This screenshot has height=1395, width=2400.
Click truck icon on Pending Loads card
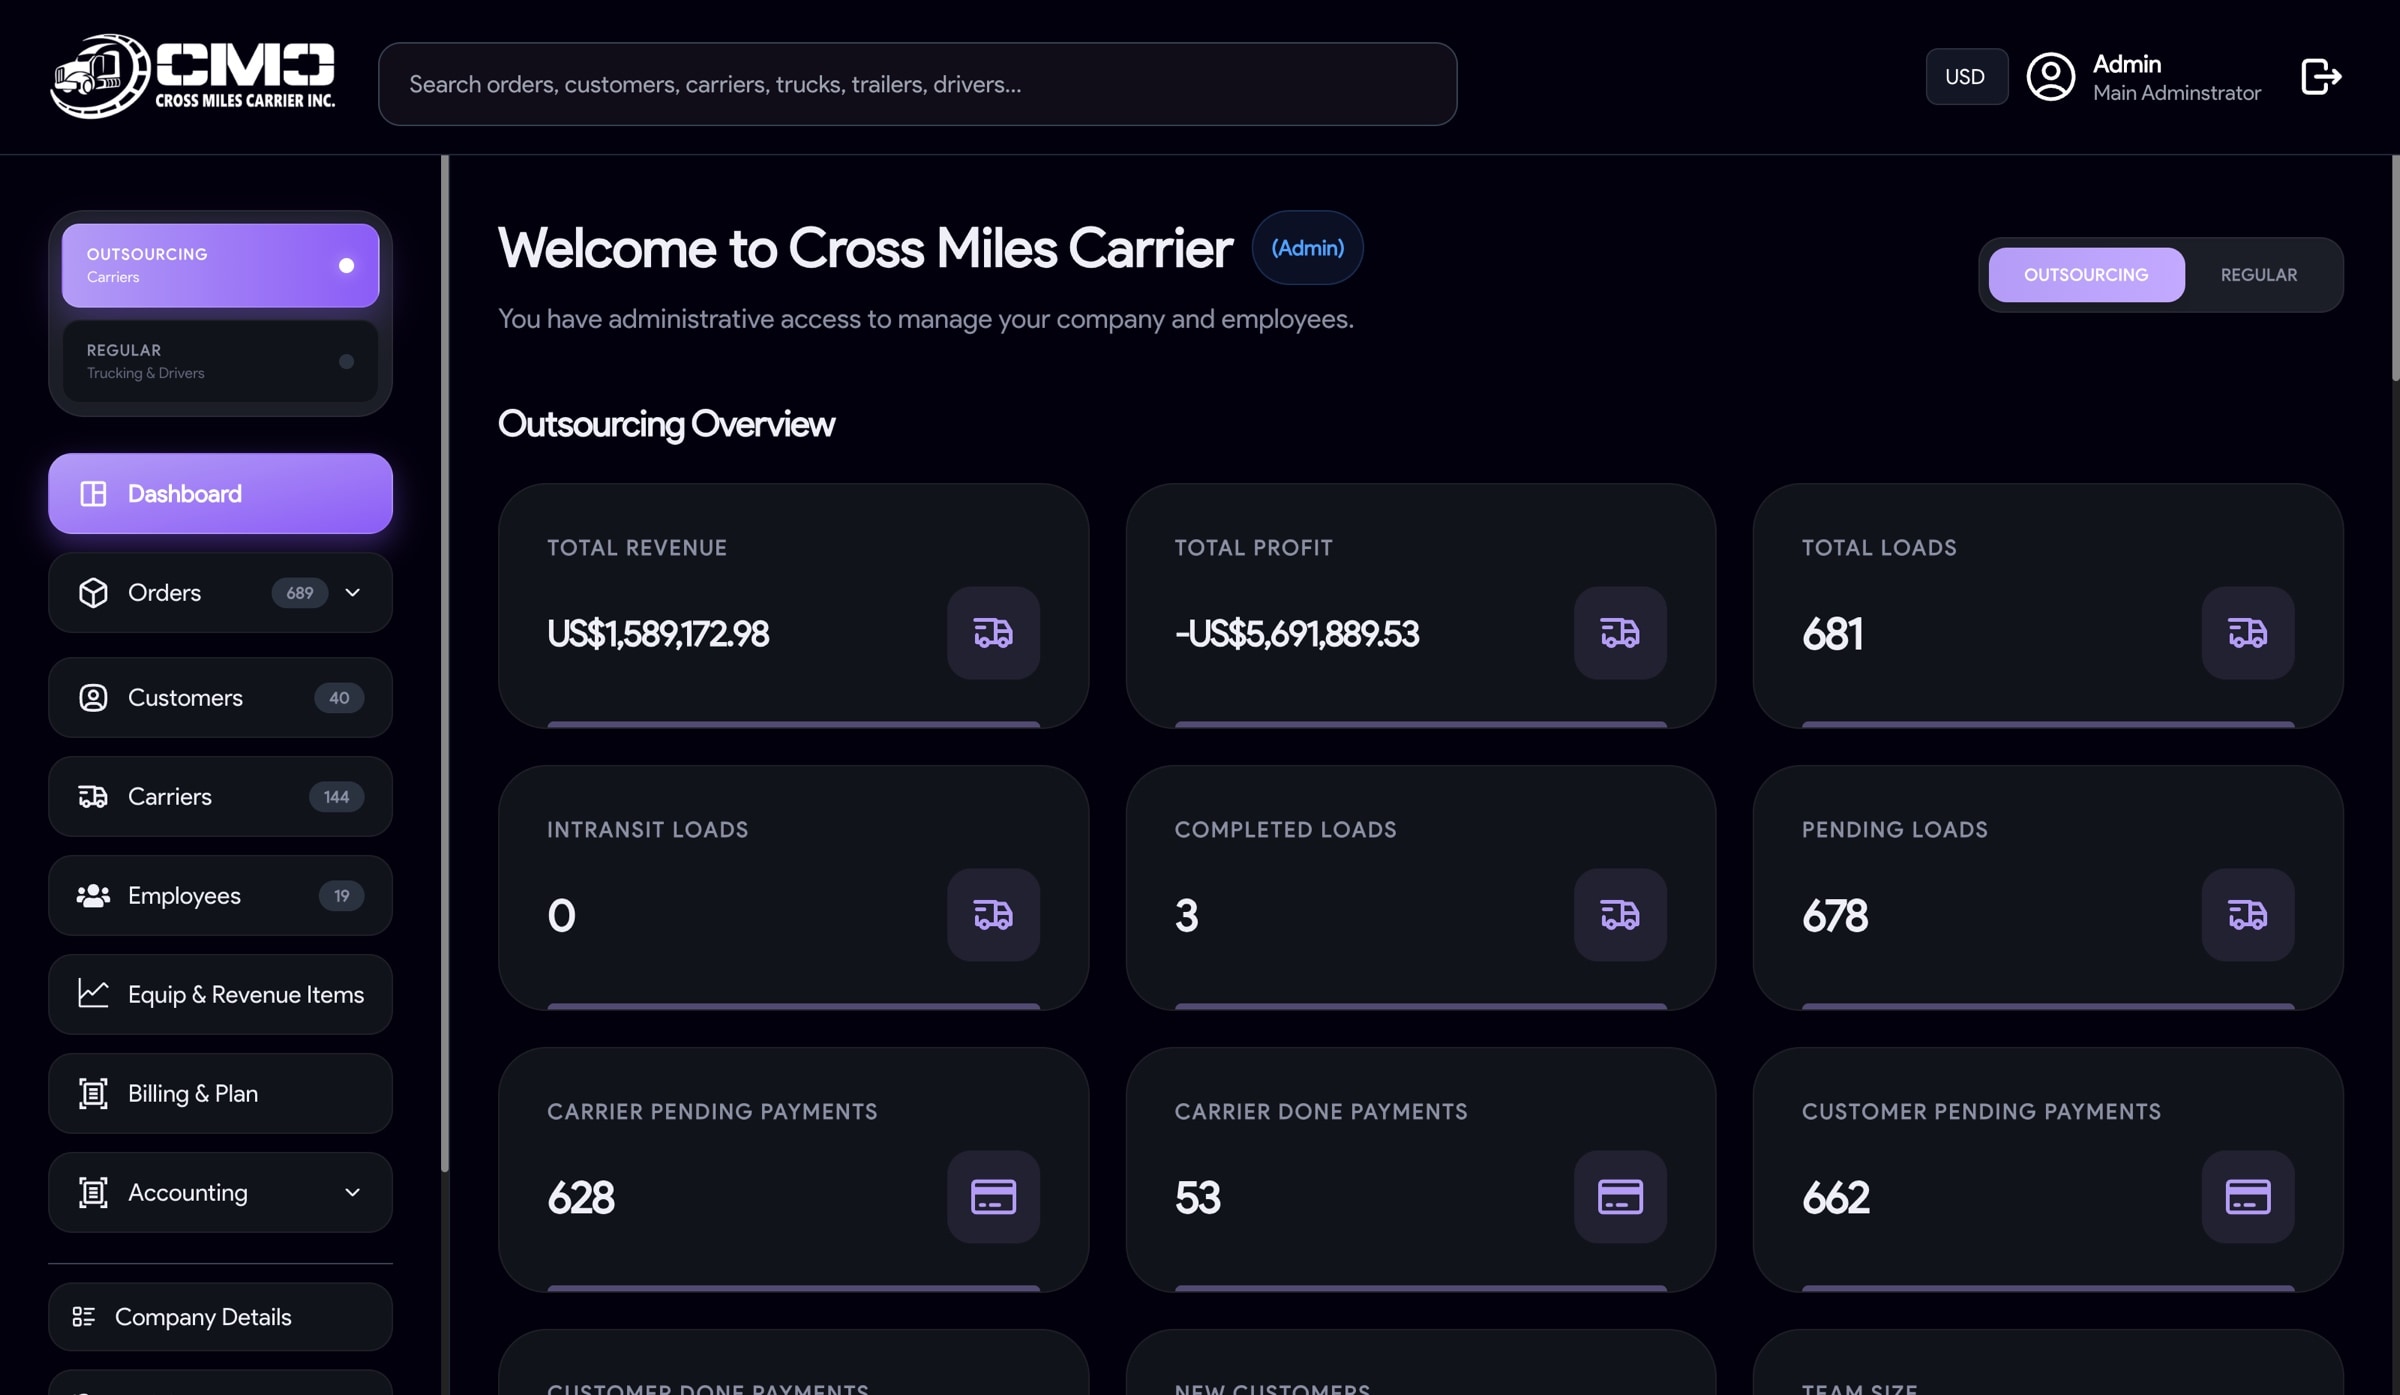2247,915
